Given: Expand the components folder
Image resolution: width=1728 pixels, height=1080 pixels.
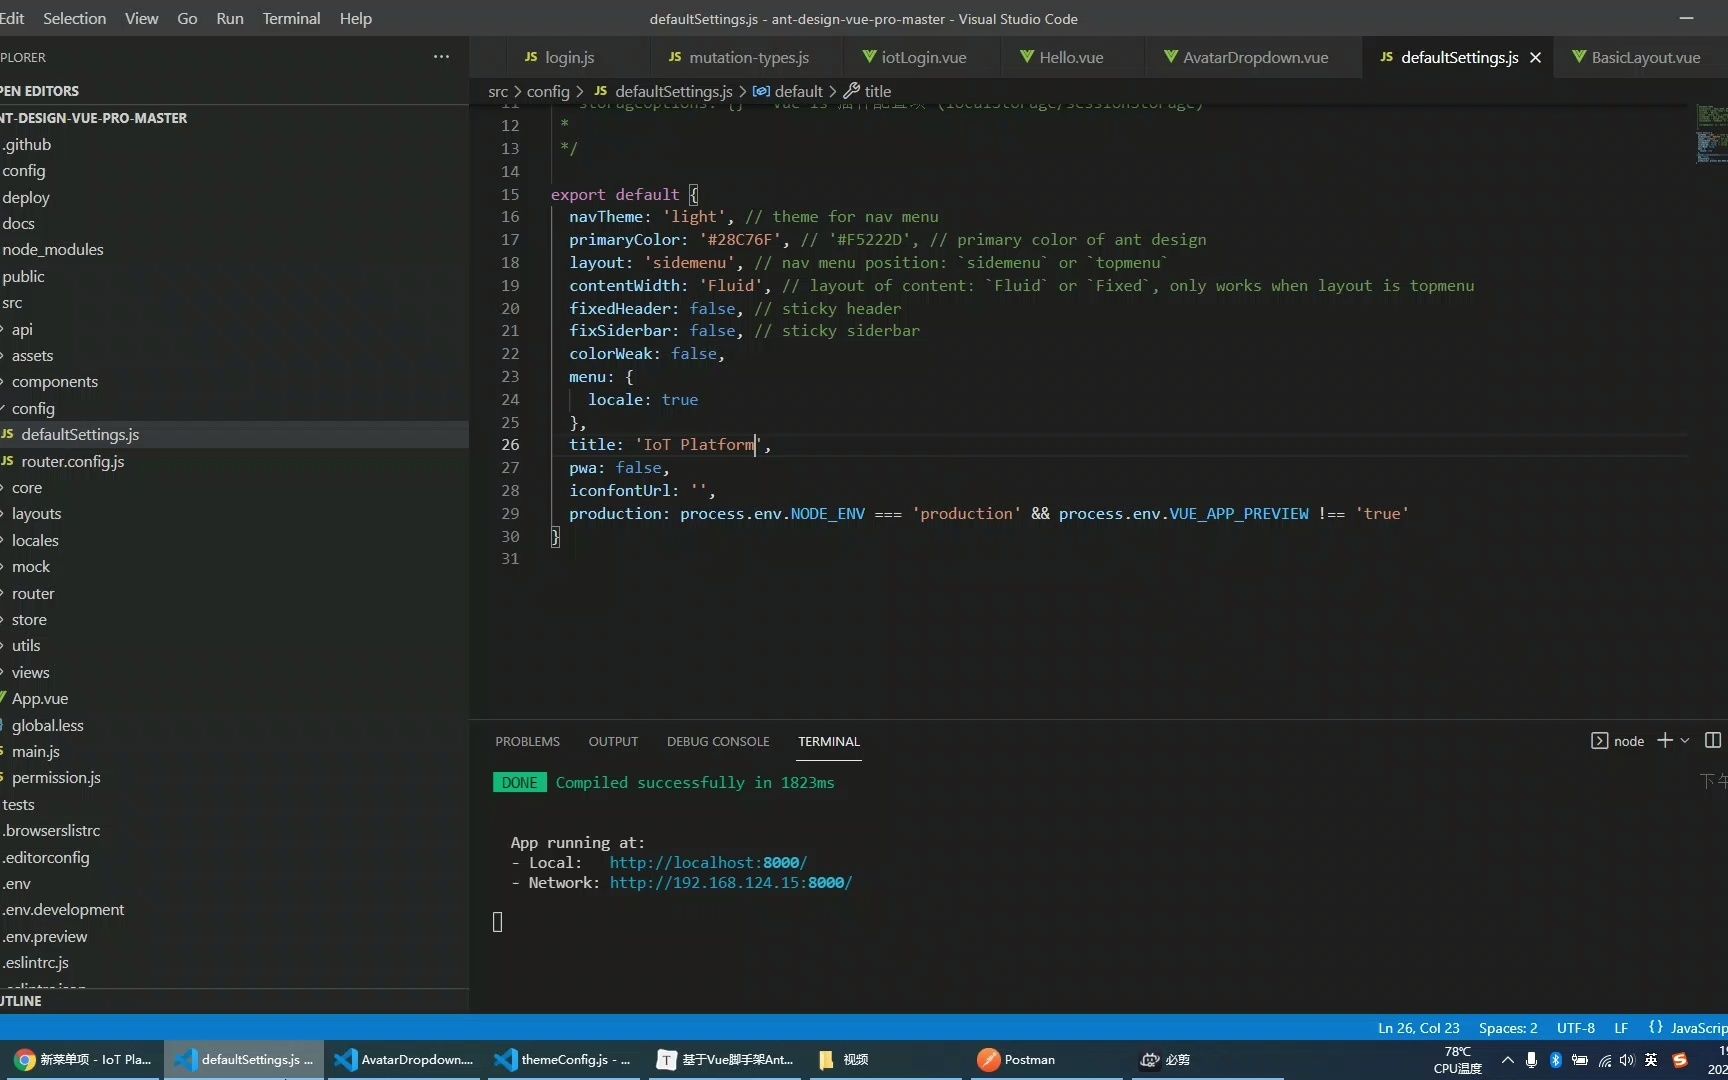Looking at the screenshot, I should [x=234, y=382].
